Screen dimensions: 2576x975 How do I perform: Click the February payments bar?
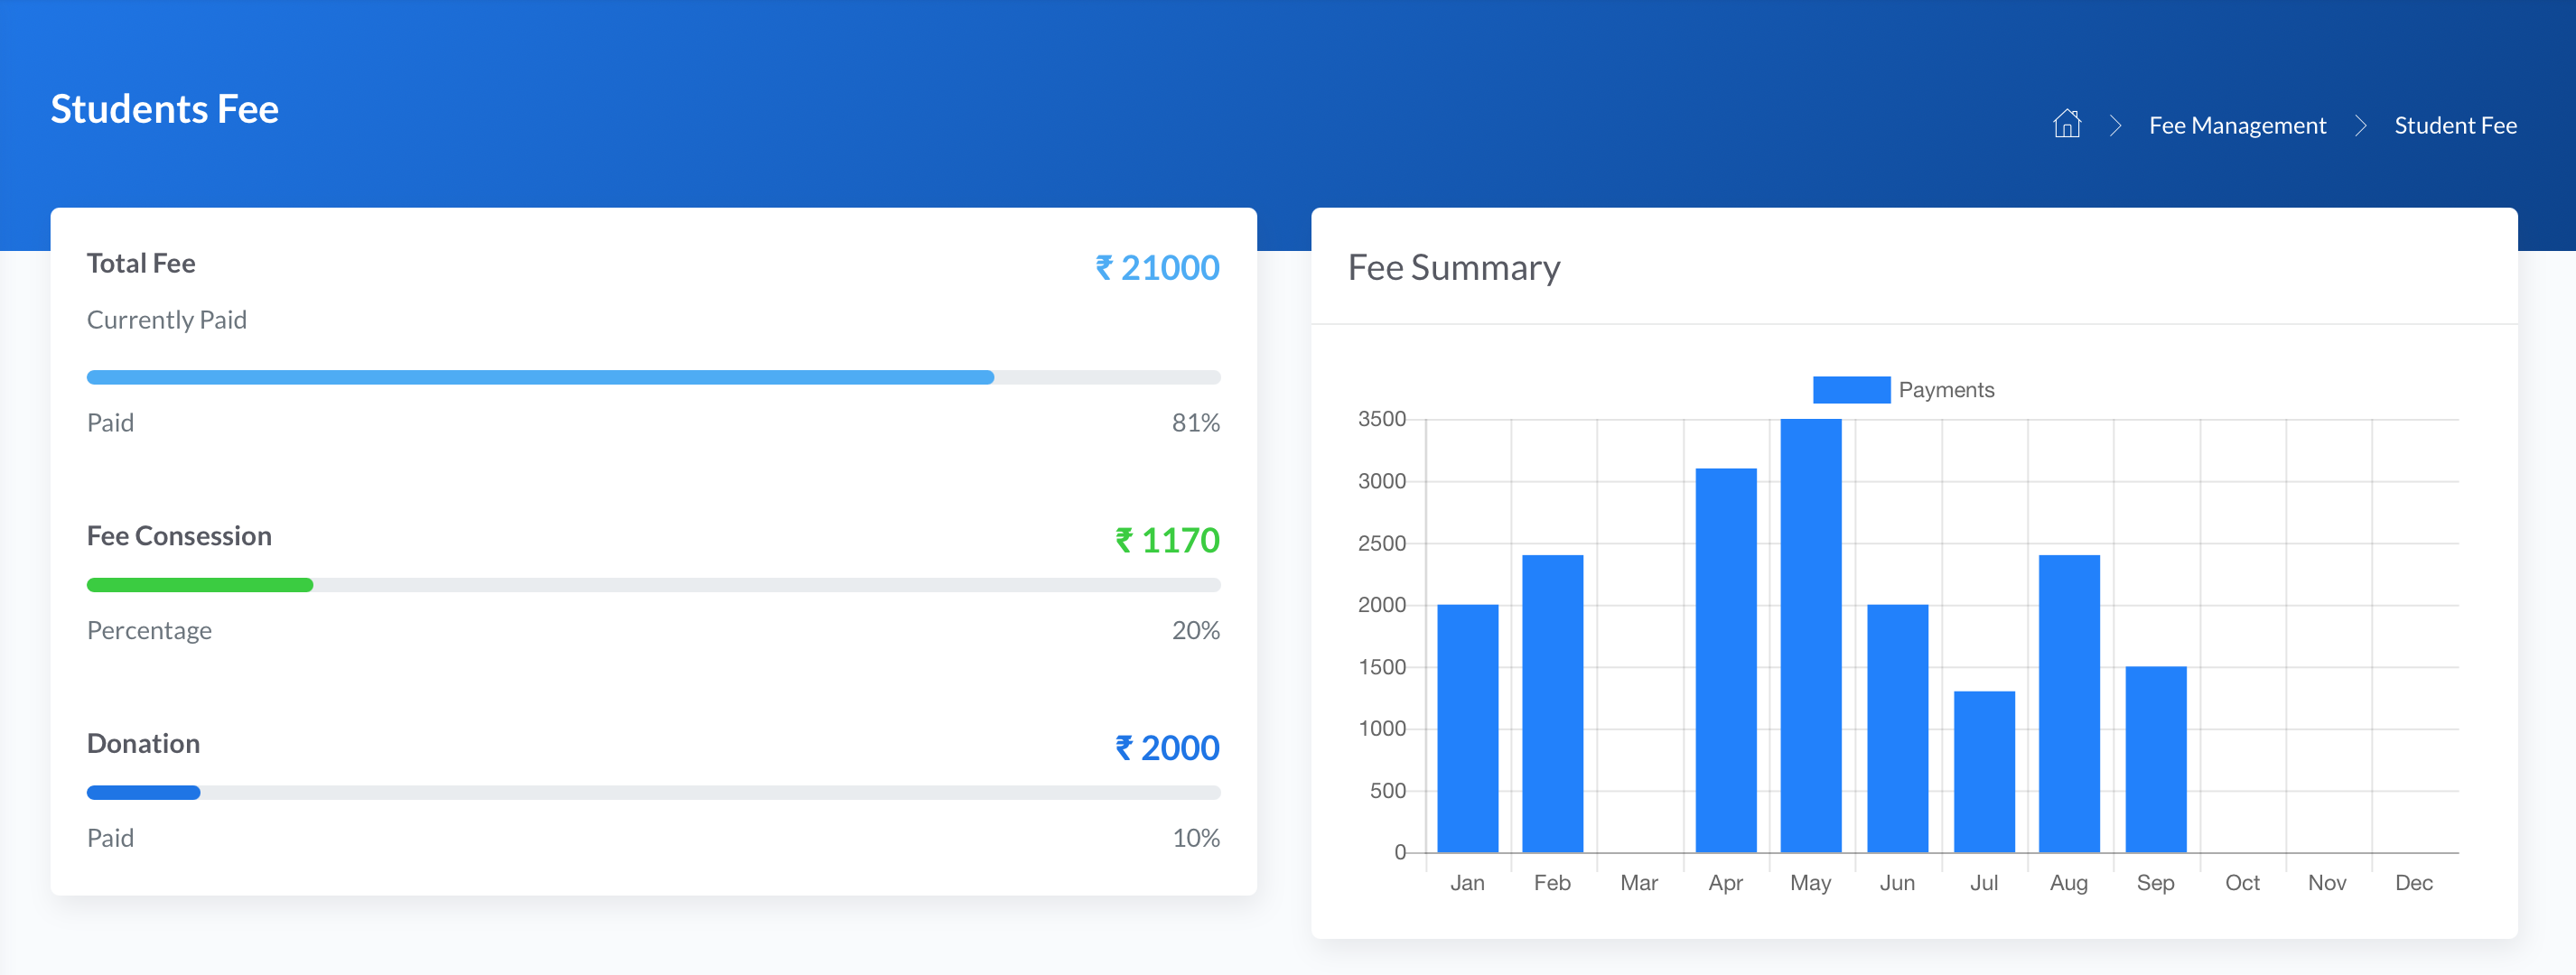(x=1552, y=703)
